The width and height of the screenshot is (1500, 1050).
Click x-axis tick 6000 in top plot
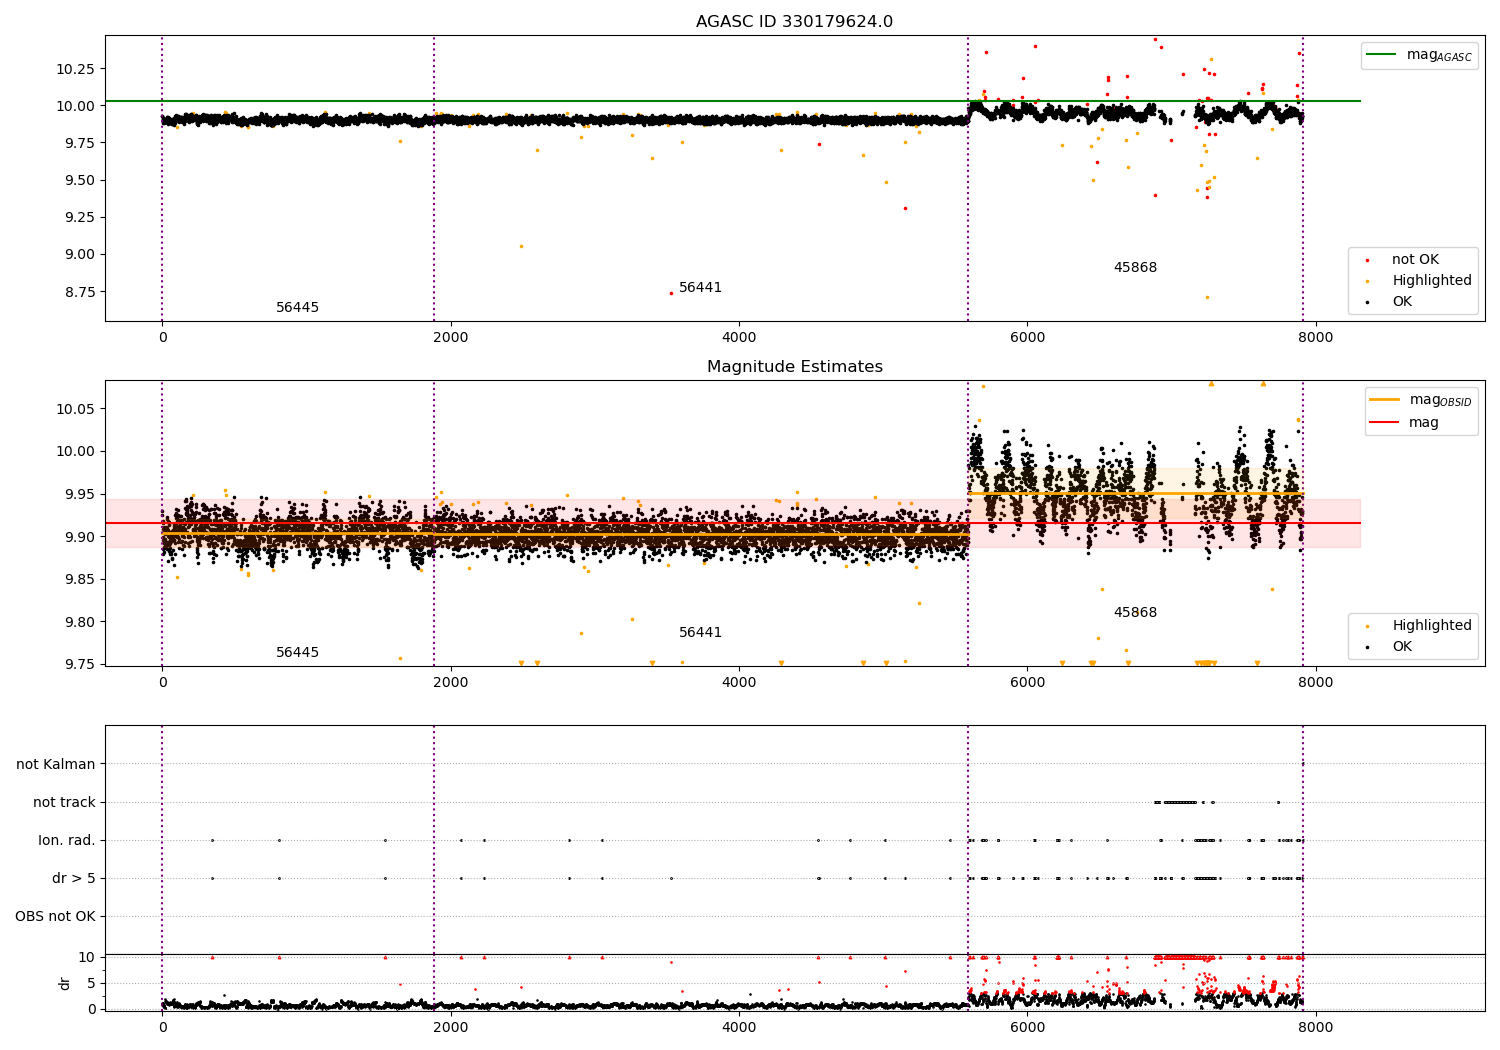tap(1027, 337)
